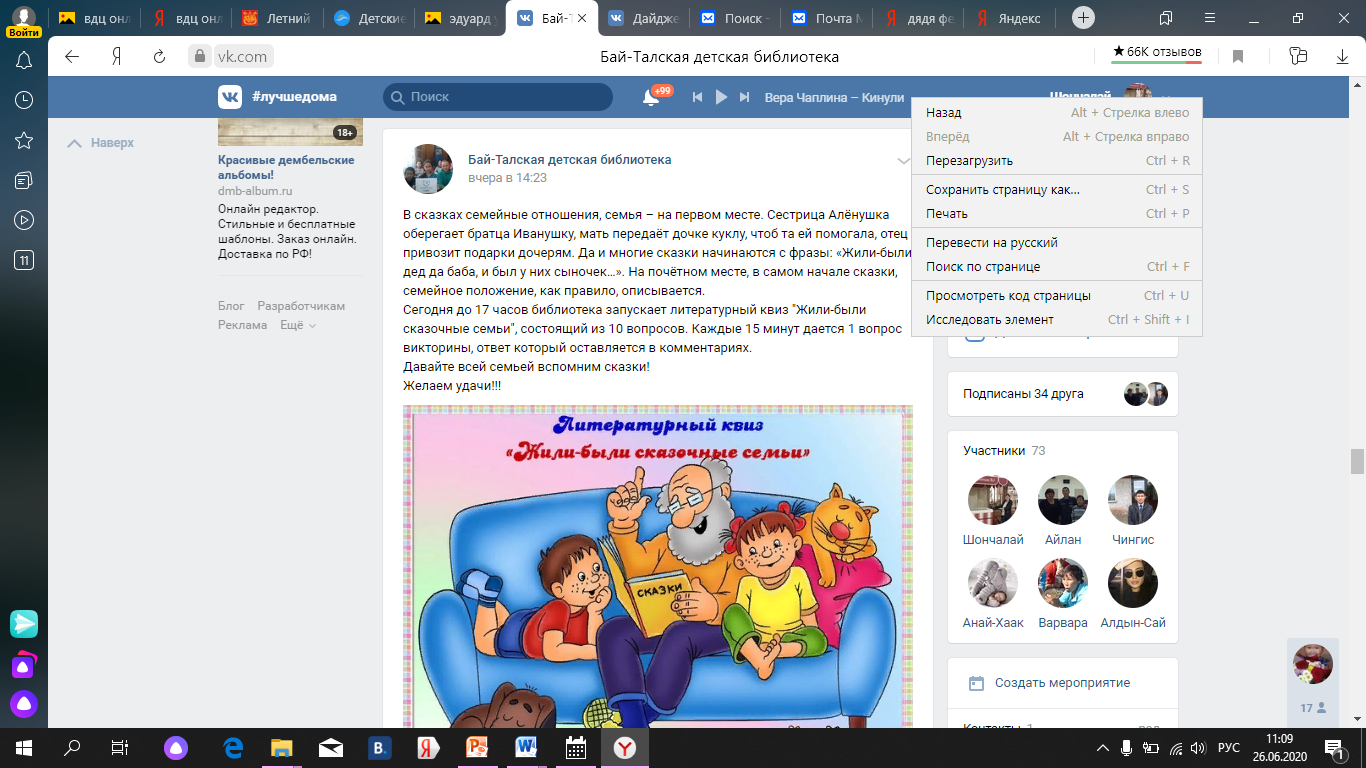Select 'Перевести на русский' menu entry
1366x768 pixels.
992,242
